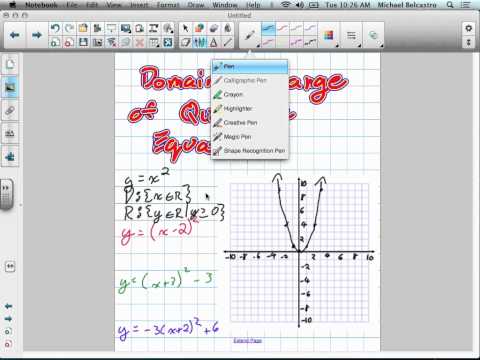Click the bottom-left right arrow icon
The height and width of the screenshot is (360, 480).
click(x=8, y=319)
